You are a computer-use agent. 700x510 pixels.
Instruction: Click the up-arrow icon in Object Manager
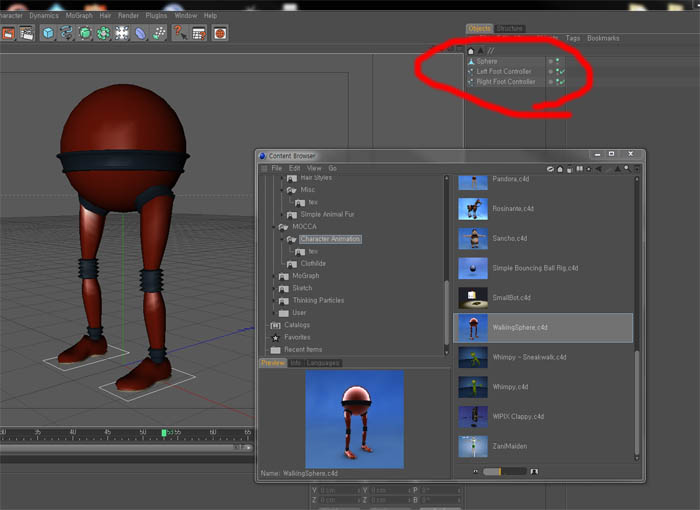(480, 51)
